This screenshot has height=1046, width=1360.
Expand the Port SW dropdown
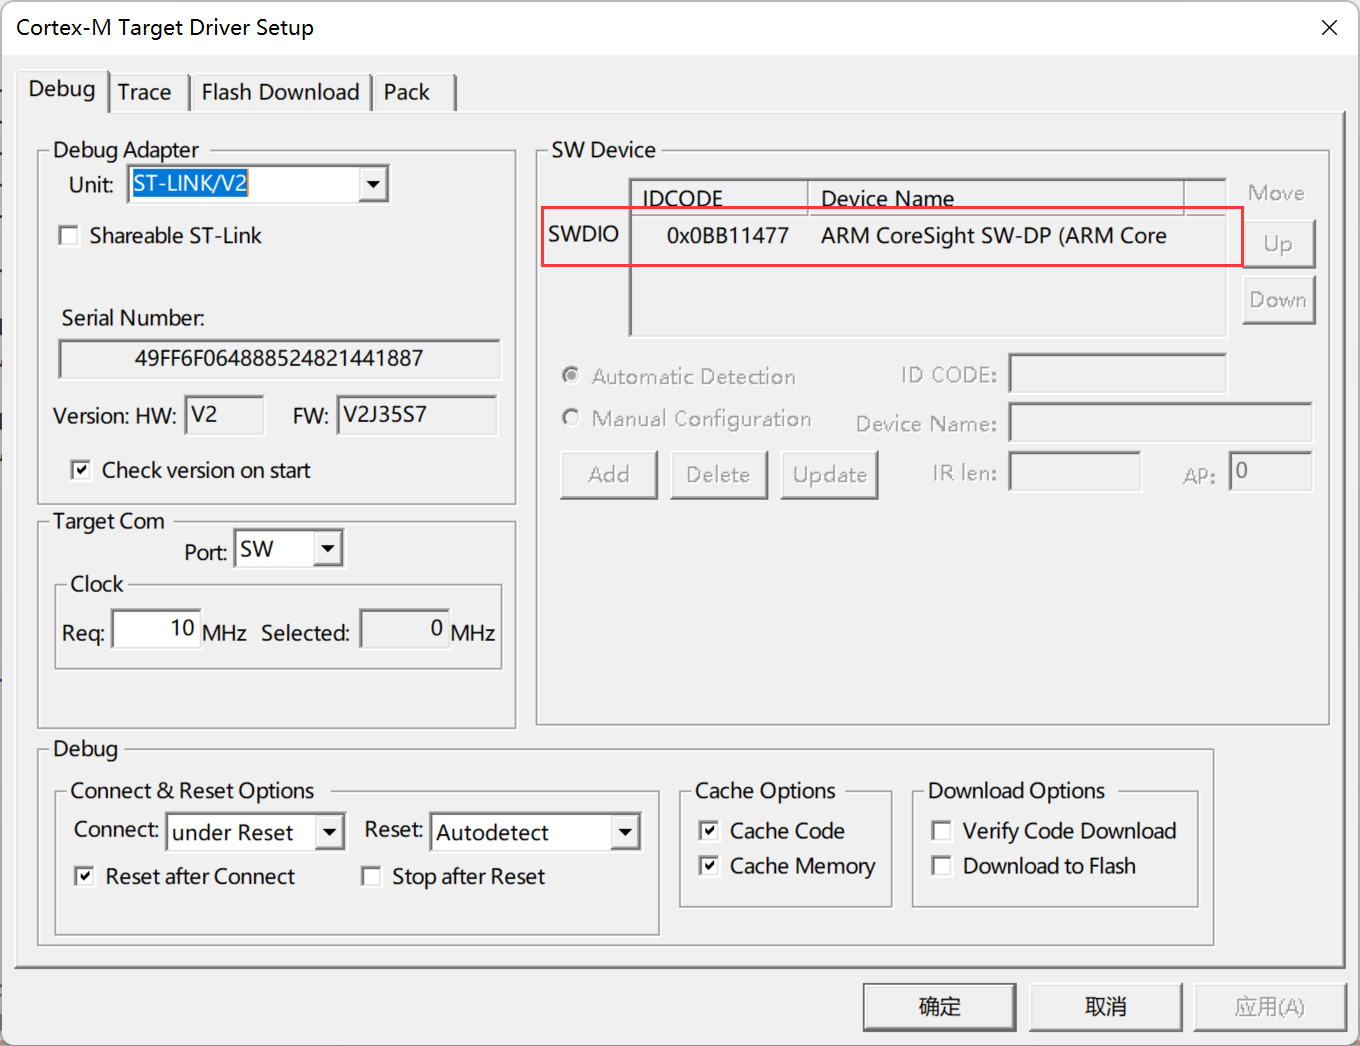328,549
